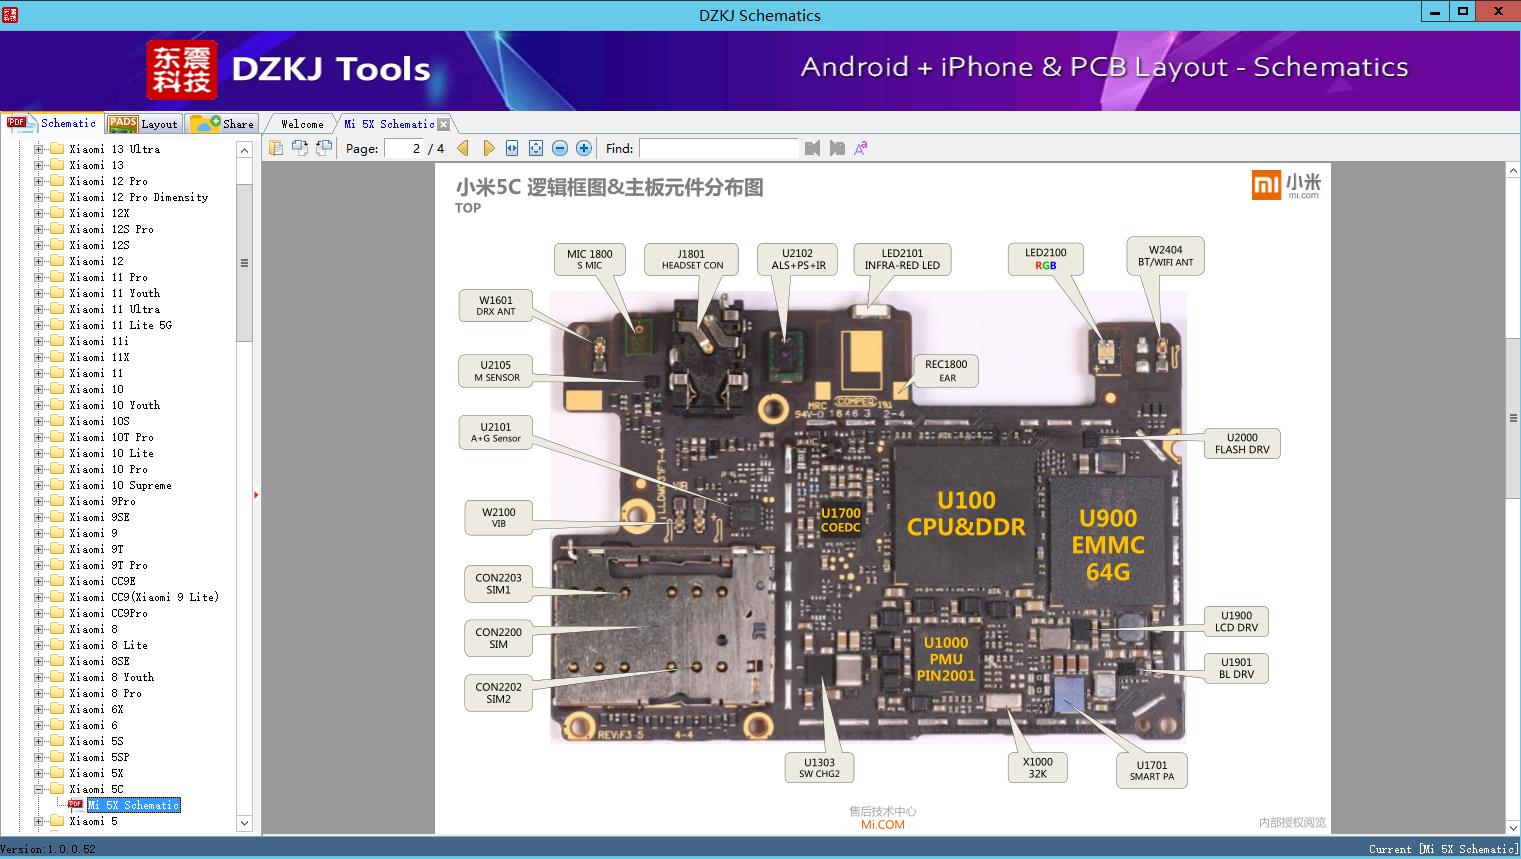Click the tree panel scroll up arrow
The height and width of the screenshot is (859, 1521).
point(244,149)
